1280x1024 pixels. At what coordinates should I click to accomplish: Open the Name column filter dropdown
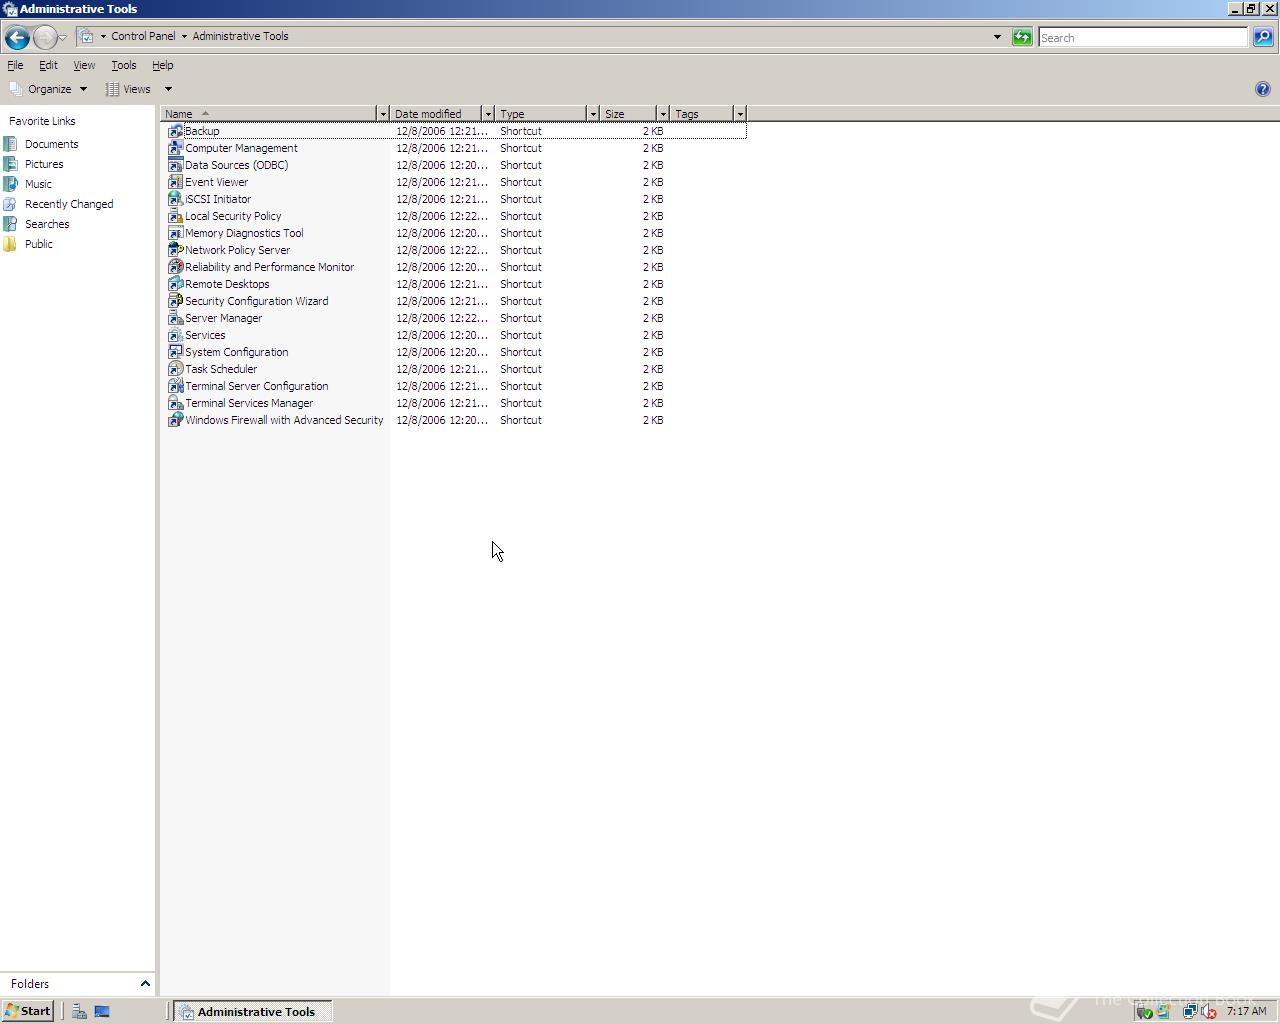(383, 114)
